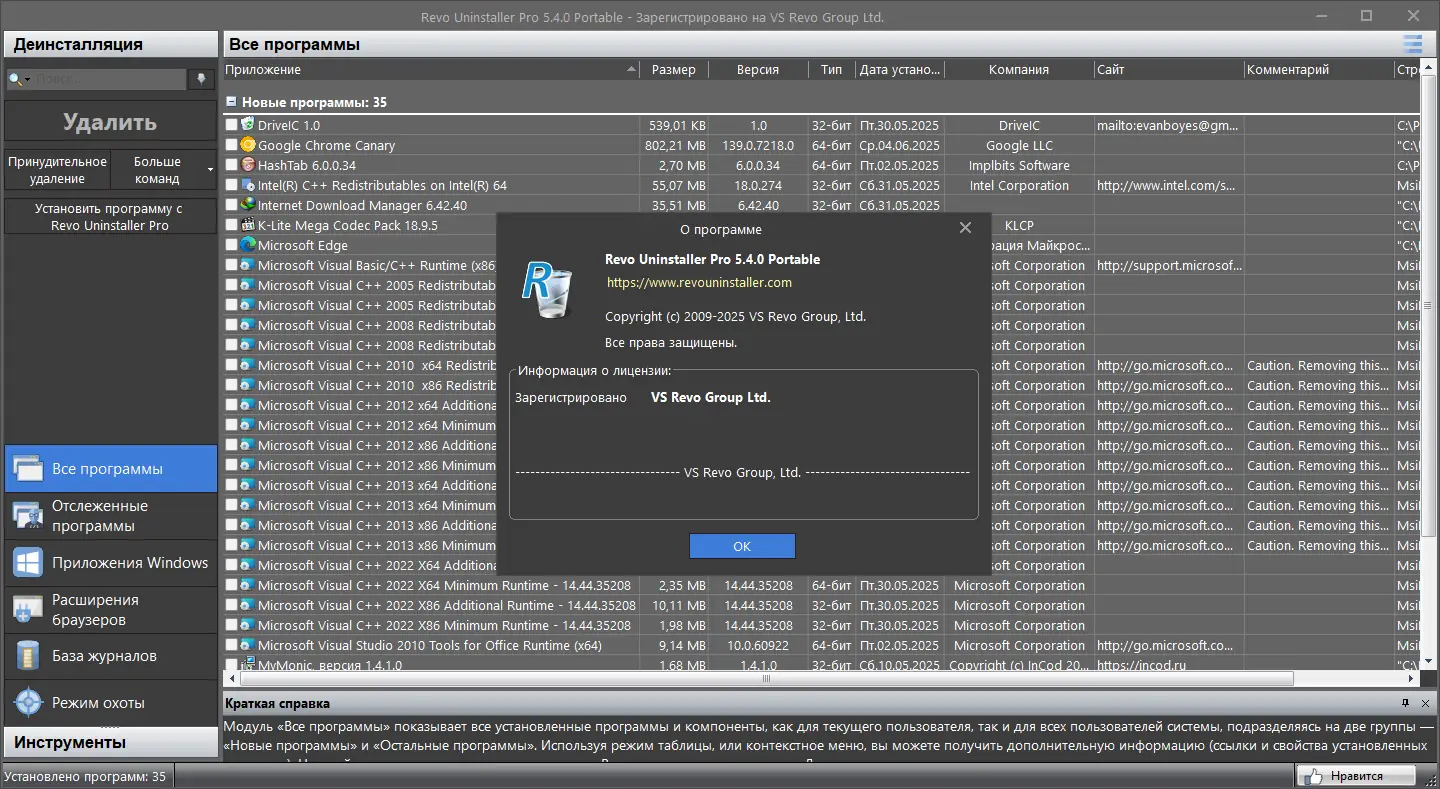Click the K-Lite Mega Codec Pack icon
This screenshot has height=789, width=1440.
[247, 225]
